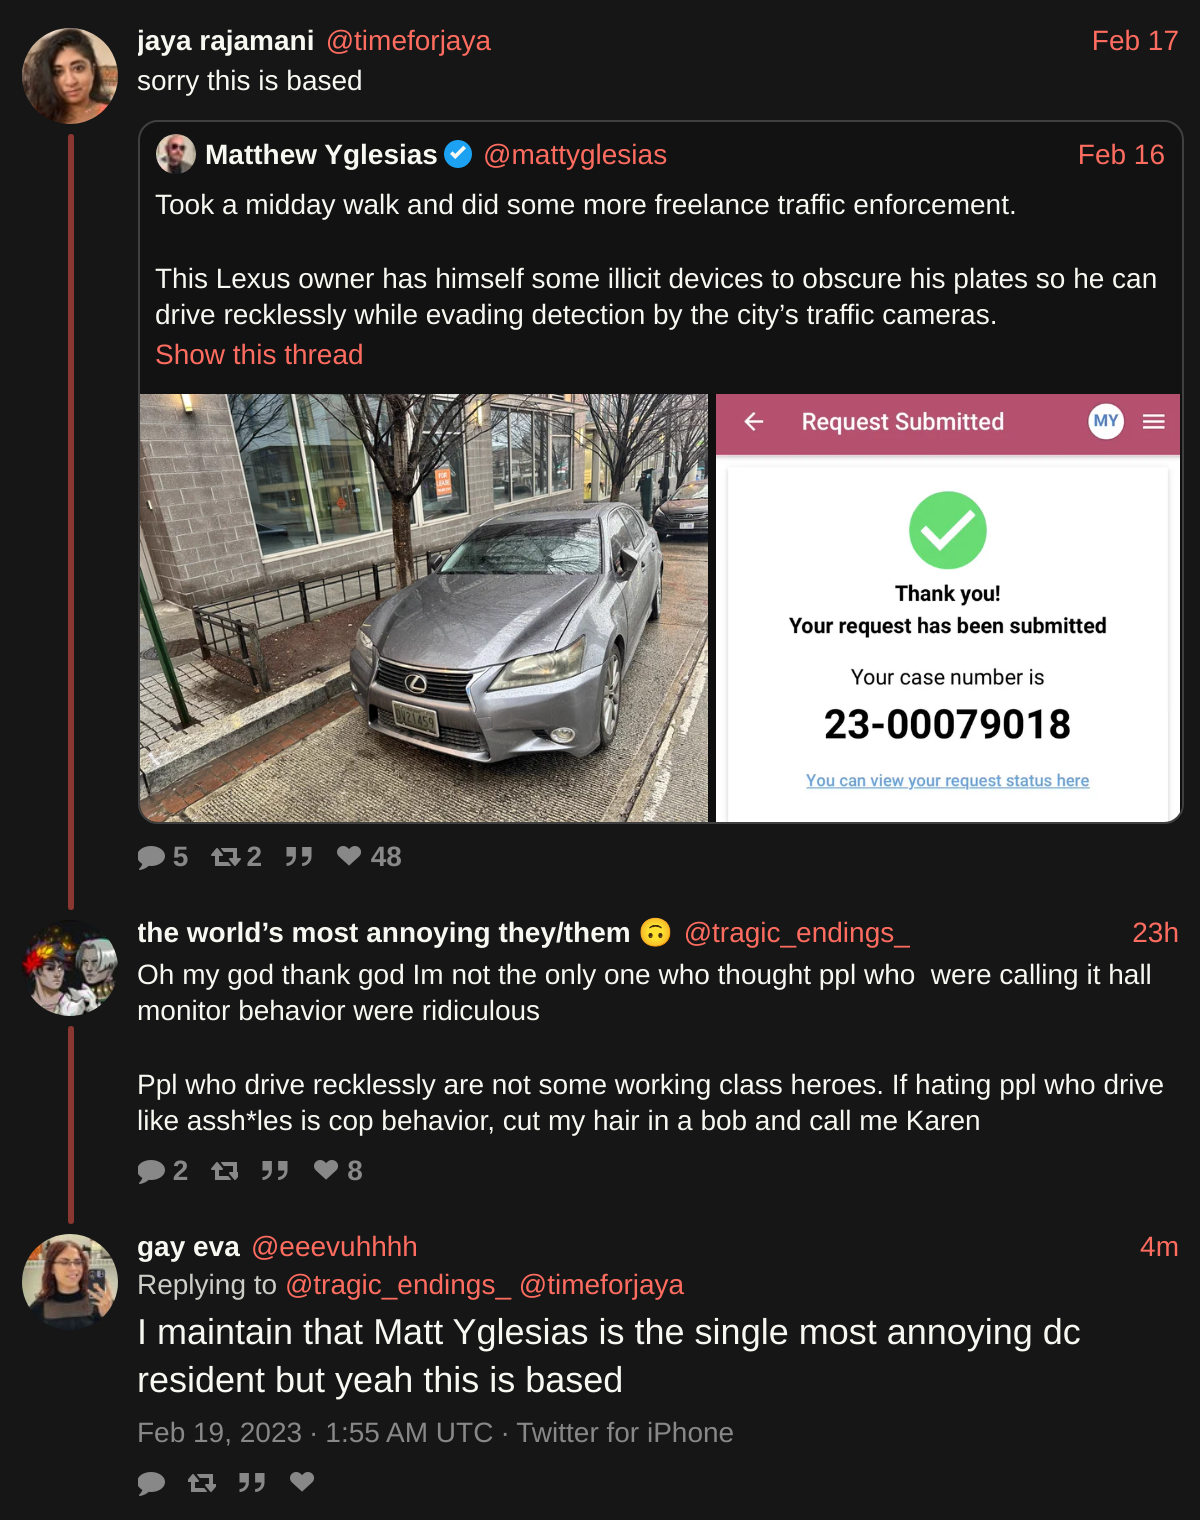Quote jaya rajamani's tweet
Screen dimensions: 1200x1520
298,857
